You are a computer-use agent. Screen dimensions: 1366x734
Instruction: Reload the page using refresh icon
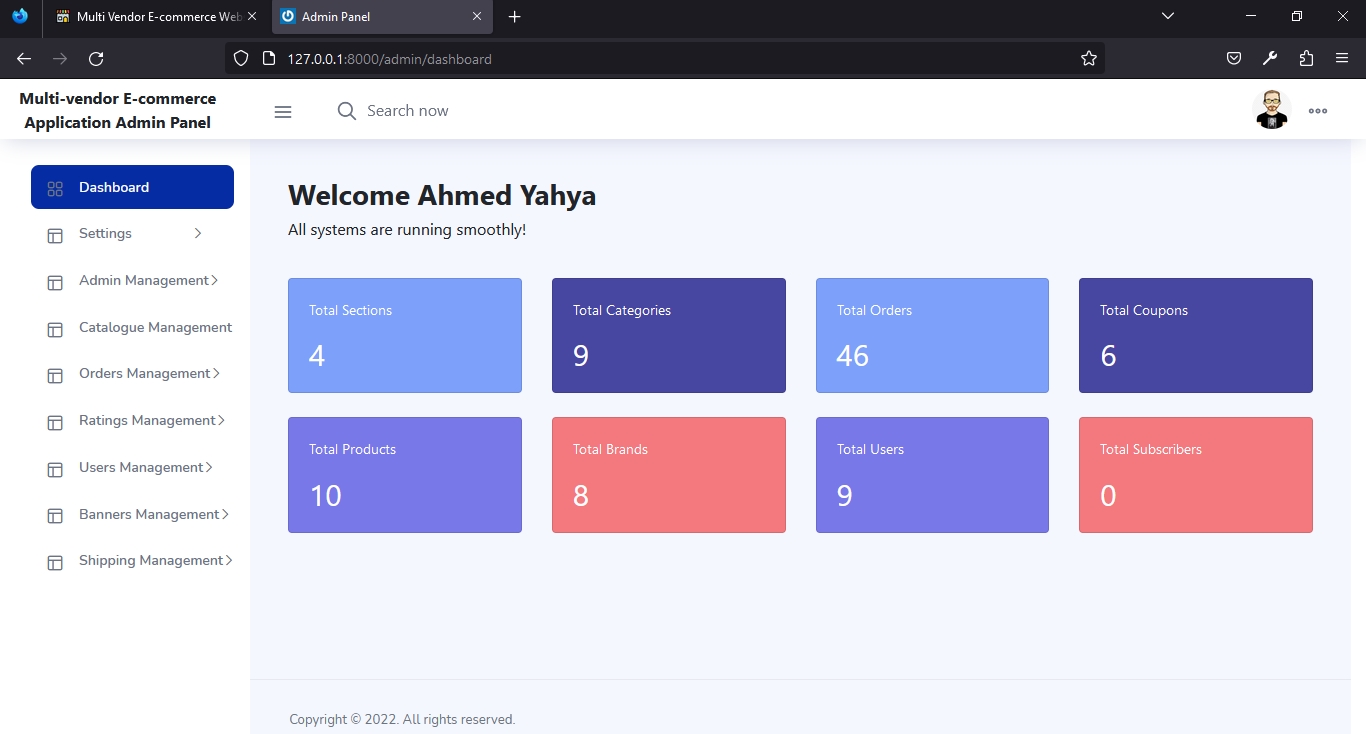[x=96, y=59]
